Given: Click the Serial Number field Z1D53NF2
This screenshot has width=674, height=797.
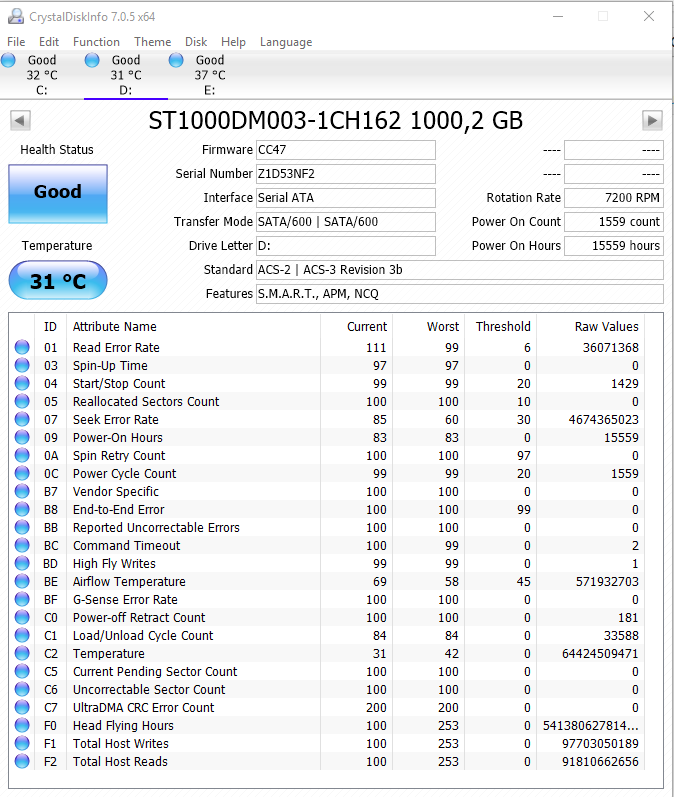Looking at the screenshot, I should click(x=346, y=174).
